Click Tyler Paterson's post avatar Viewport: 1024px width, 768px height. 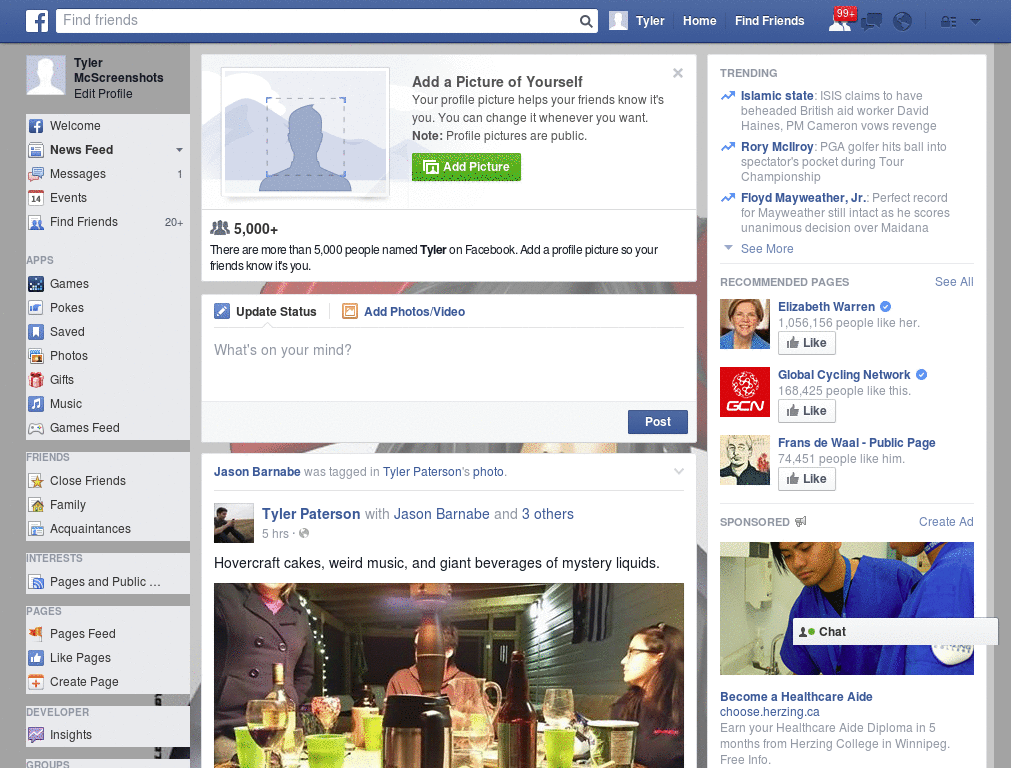pyautogui.click(x=234, y=523)
